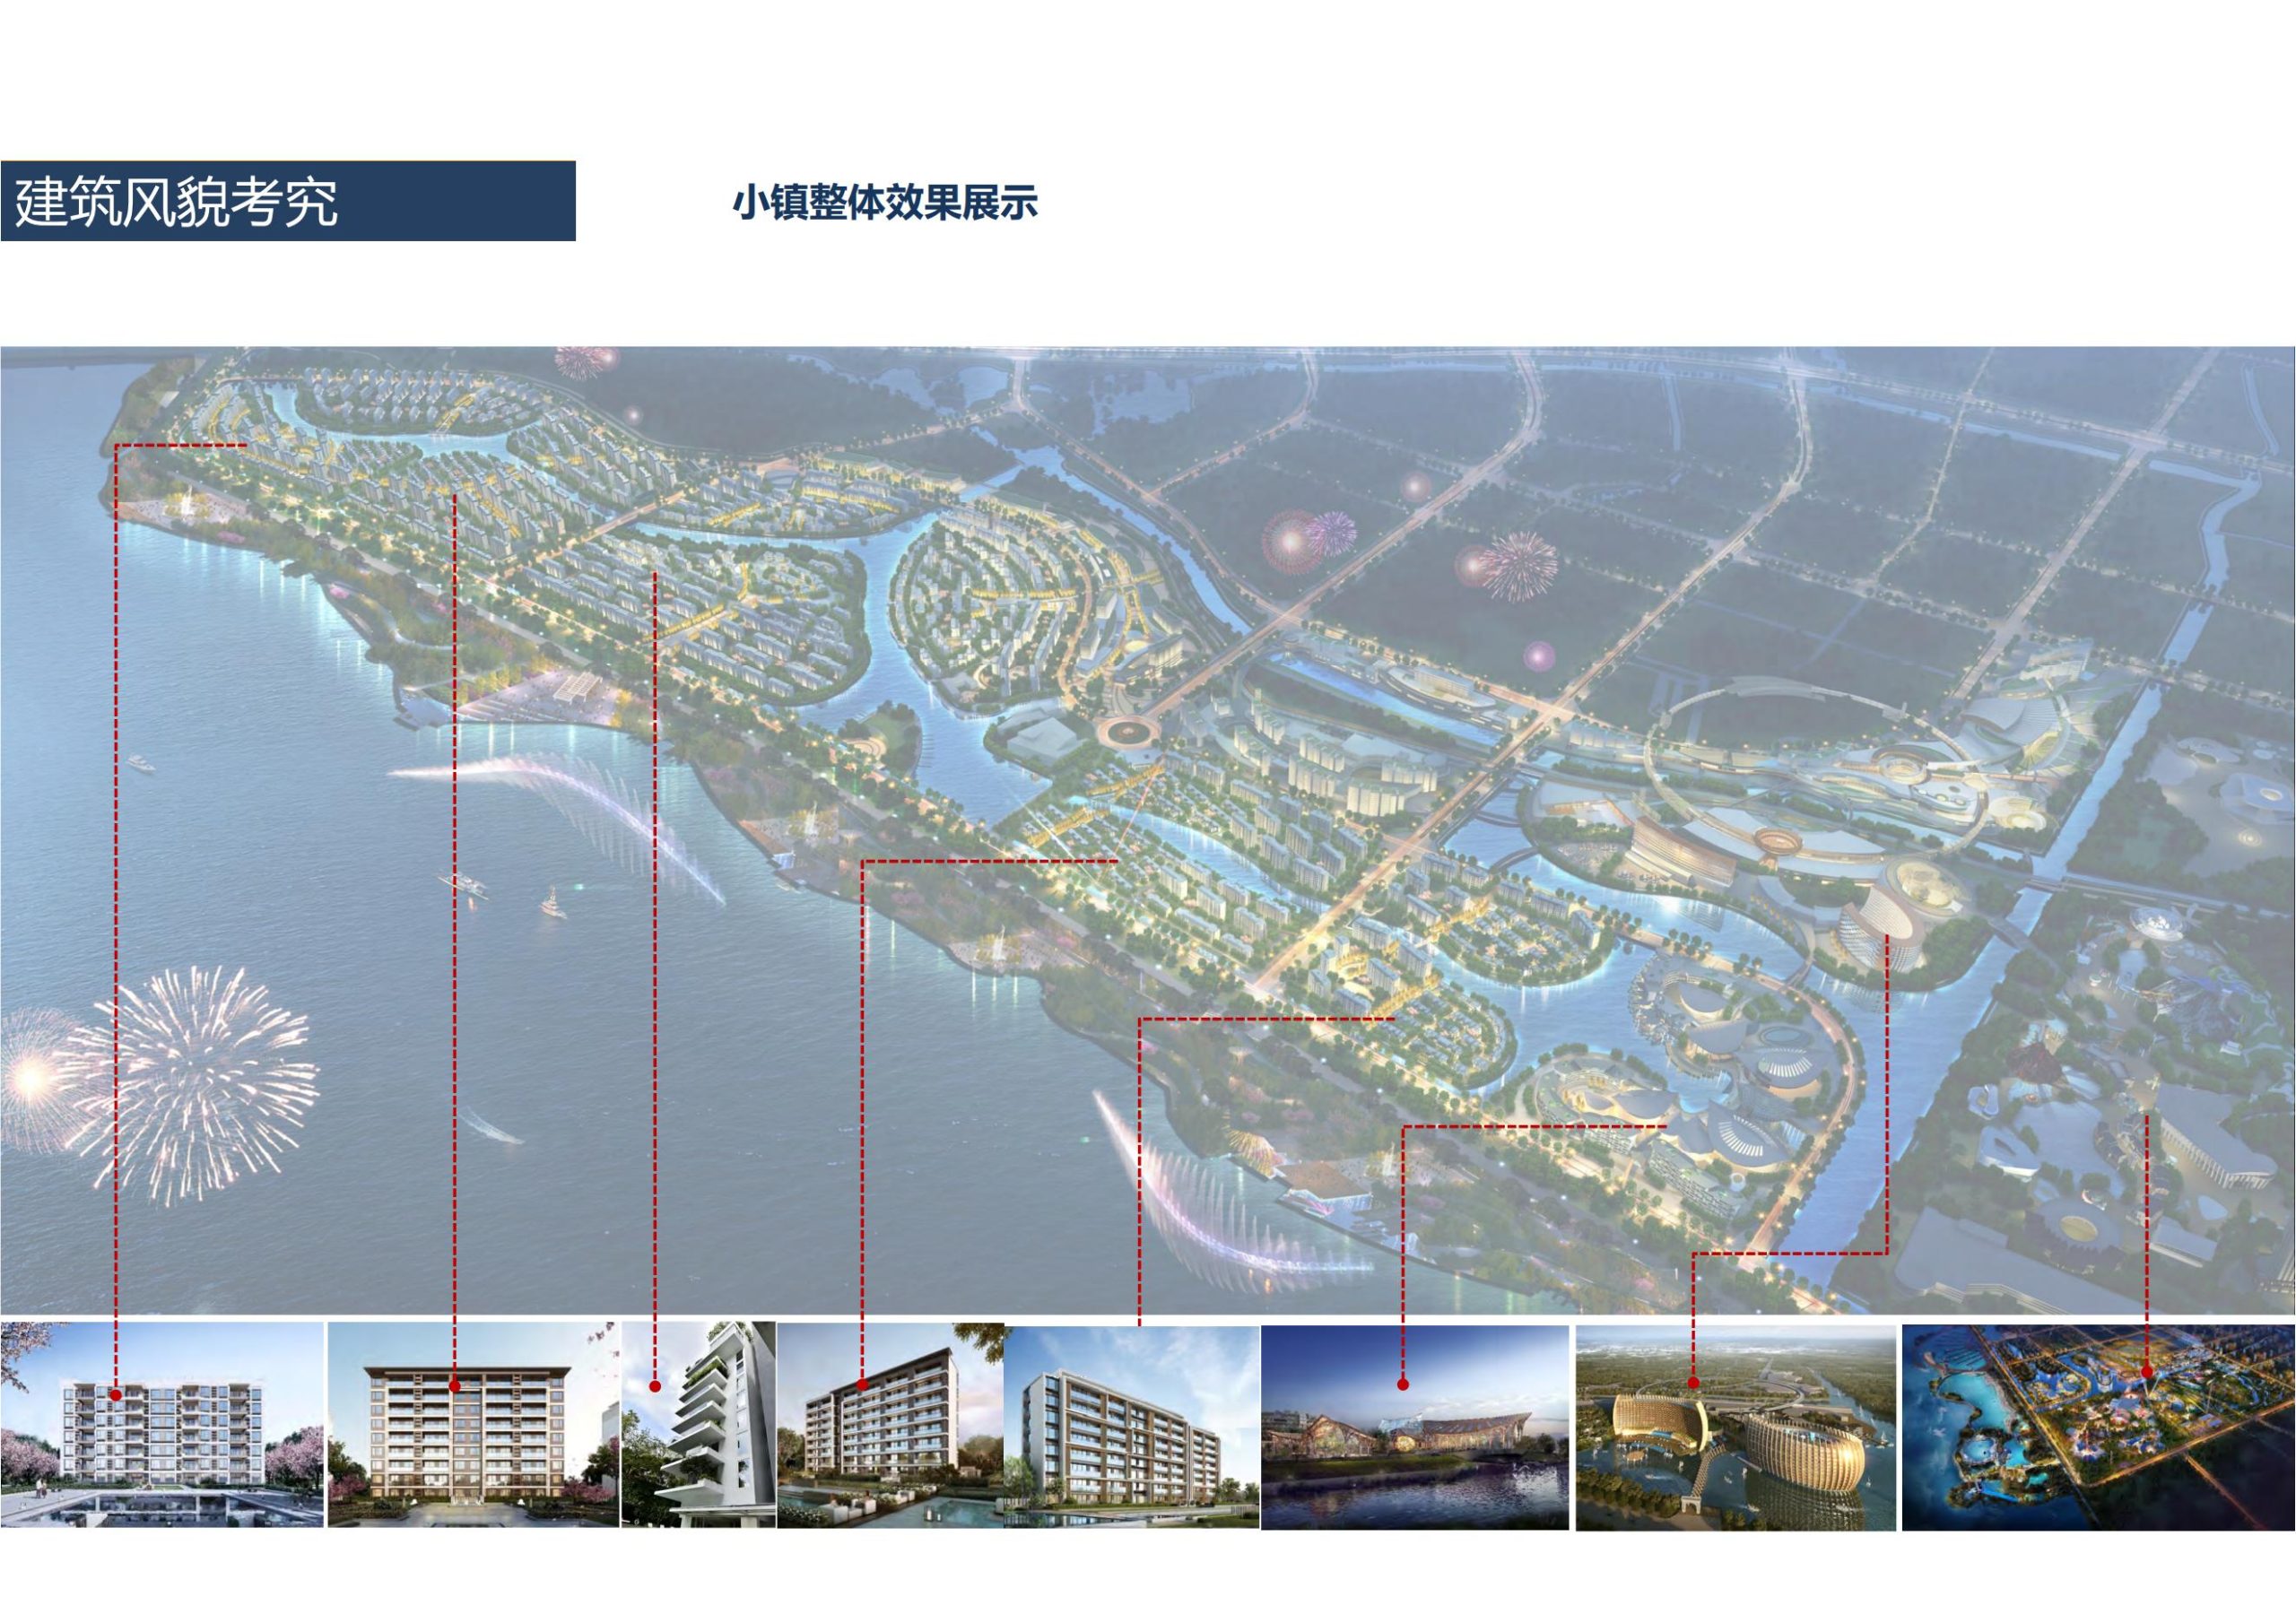Open the brown-roofed mid-rise building thumbnail

pos(474,1424)
